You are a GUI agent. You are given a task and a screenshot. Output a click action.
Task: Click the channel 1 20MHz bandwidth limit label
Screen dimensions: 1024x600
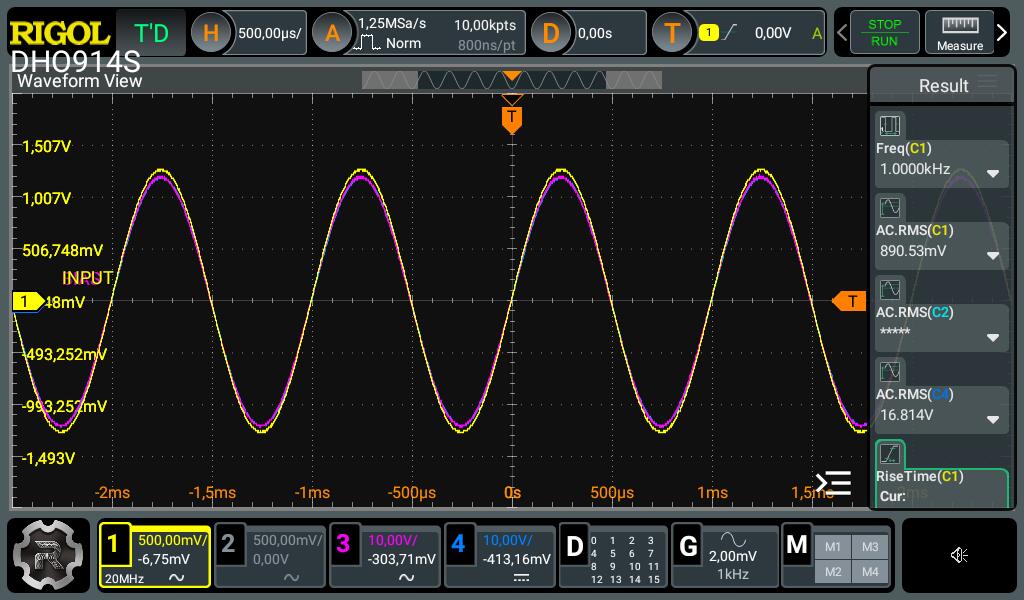pos(124,578)
